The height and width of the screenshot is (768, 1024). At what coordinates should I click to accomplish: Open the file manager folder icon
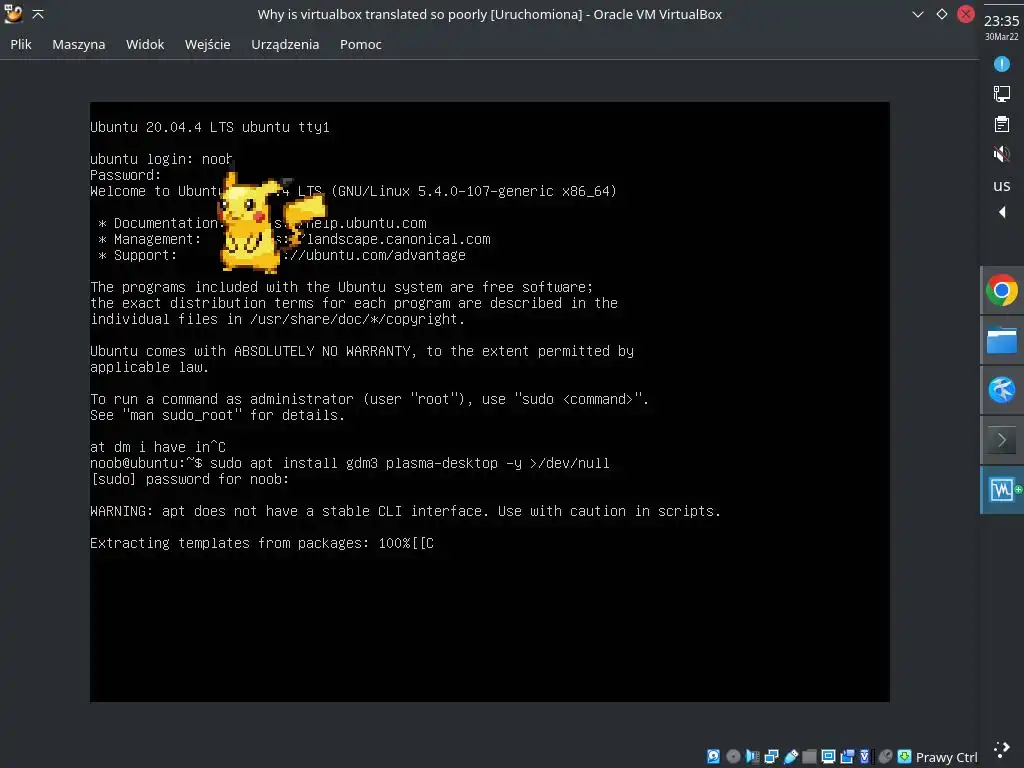(1002, 340)
